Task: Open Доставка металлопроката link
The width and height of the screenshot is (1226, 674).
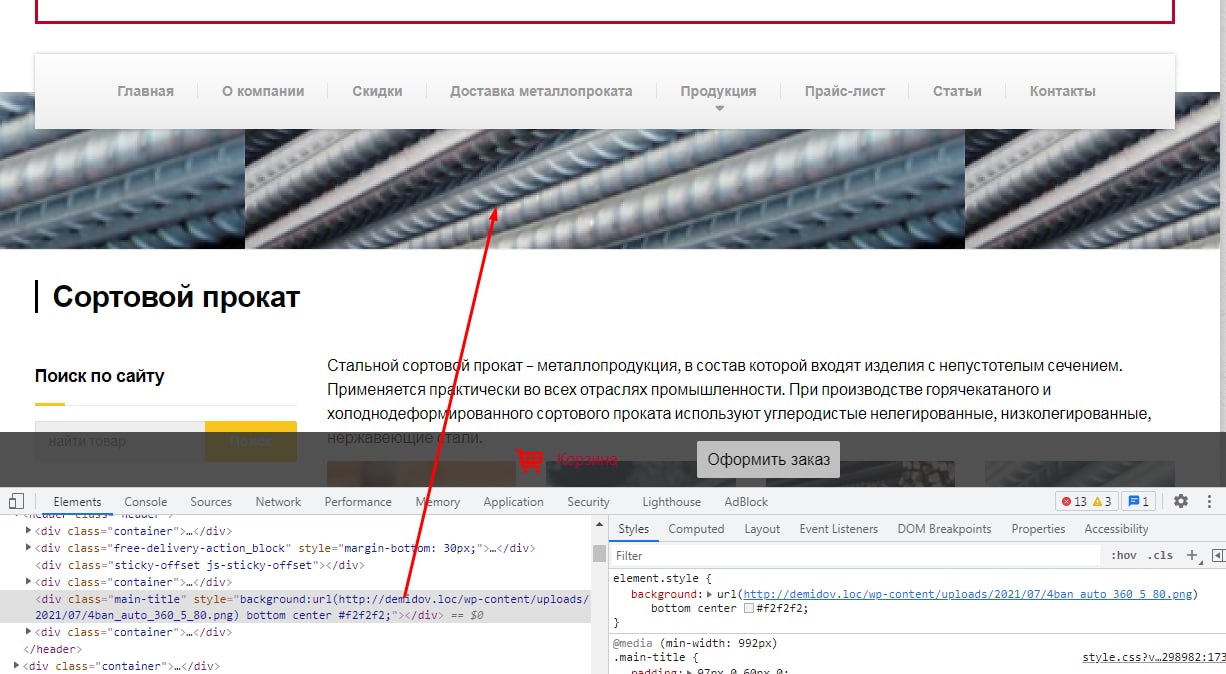Action: tap(541, 91)
